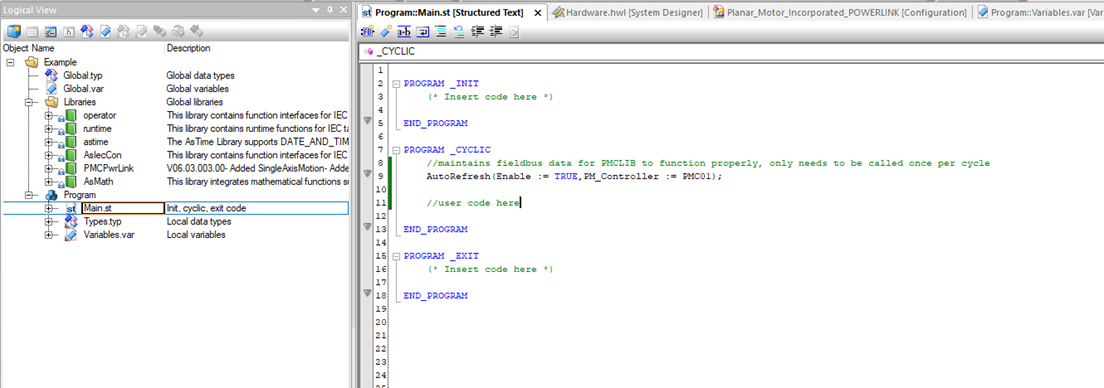1104x388 pixels.
Task: Click the 'a·b' view whitespace toolbar icon
Action: click(404, 32)
